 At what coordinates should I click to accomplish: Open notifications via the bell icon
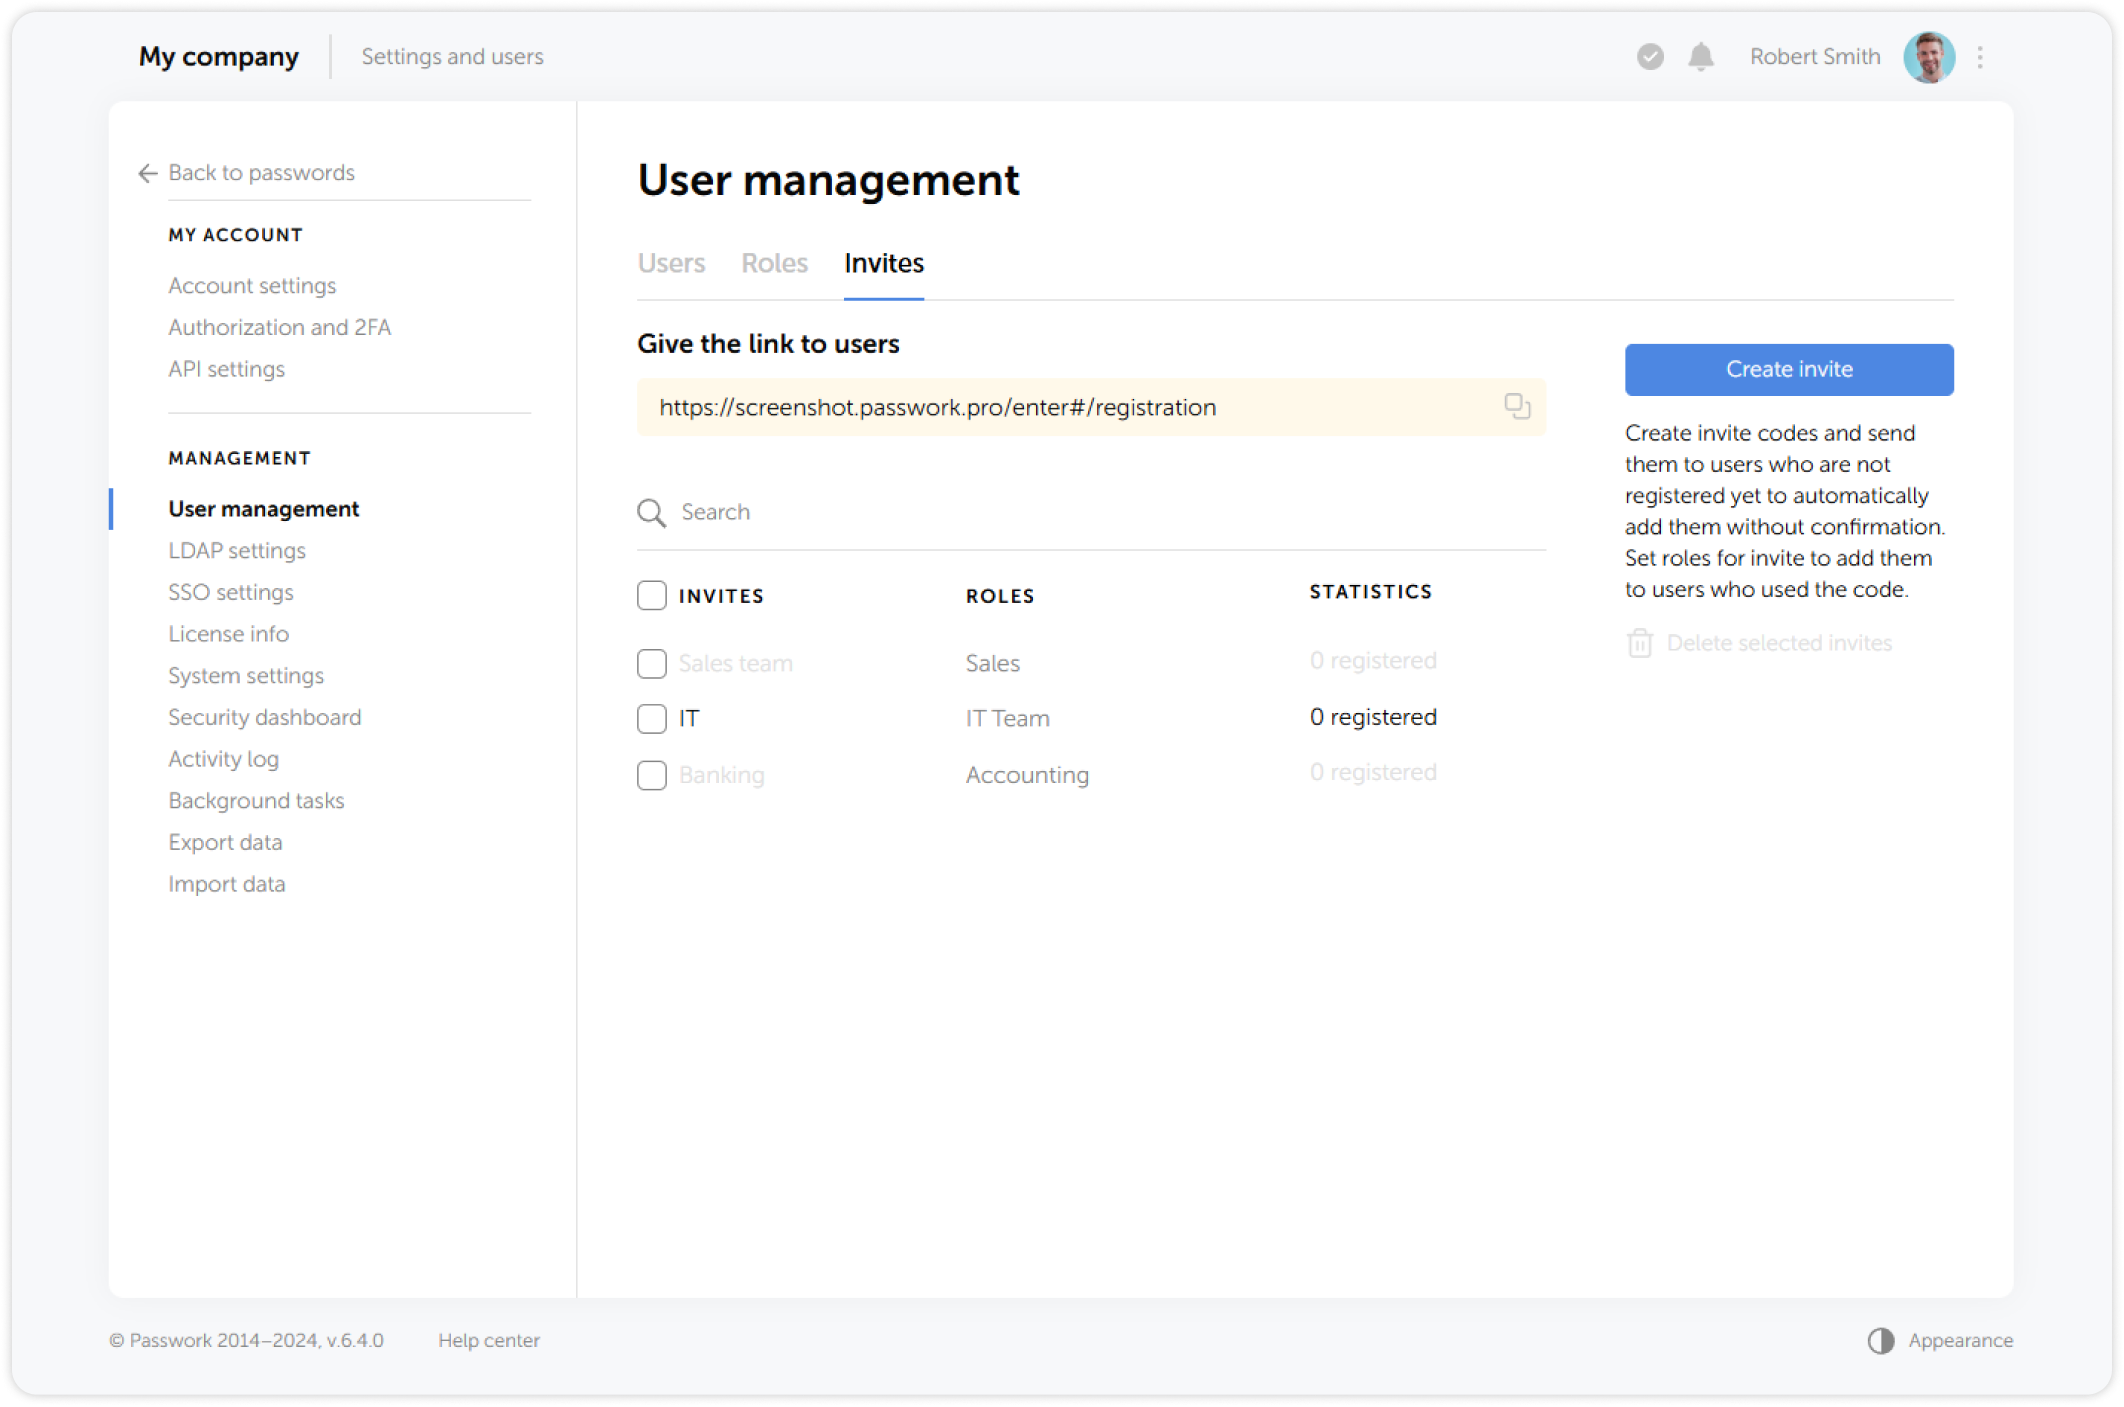point(1700,57)
